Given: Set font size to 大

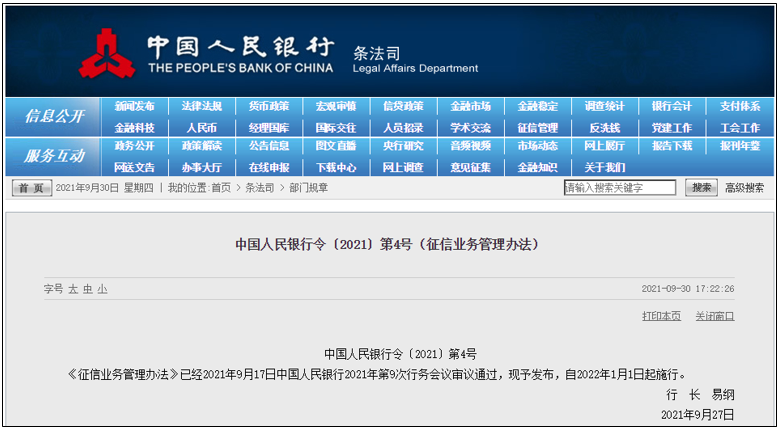Looking at the screenshot, I should click(73, 289).
